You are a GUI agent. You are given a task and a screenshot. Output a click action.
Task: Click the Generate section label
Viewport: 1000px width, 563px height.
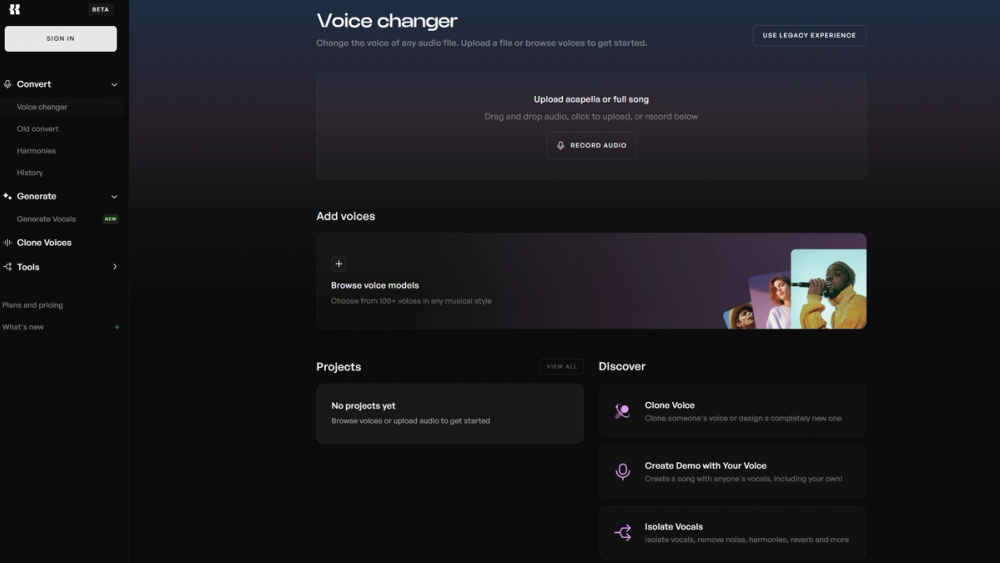pos(36,196)
